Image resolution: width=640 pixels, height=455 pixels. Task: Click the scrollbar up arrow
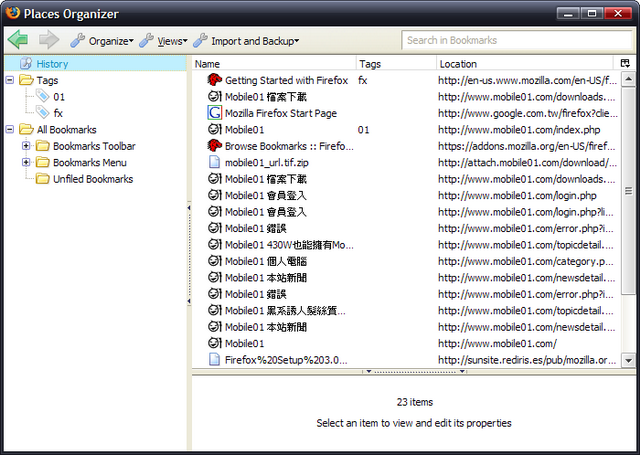click(x=628, y=79)
